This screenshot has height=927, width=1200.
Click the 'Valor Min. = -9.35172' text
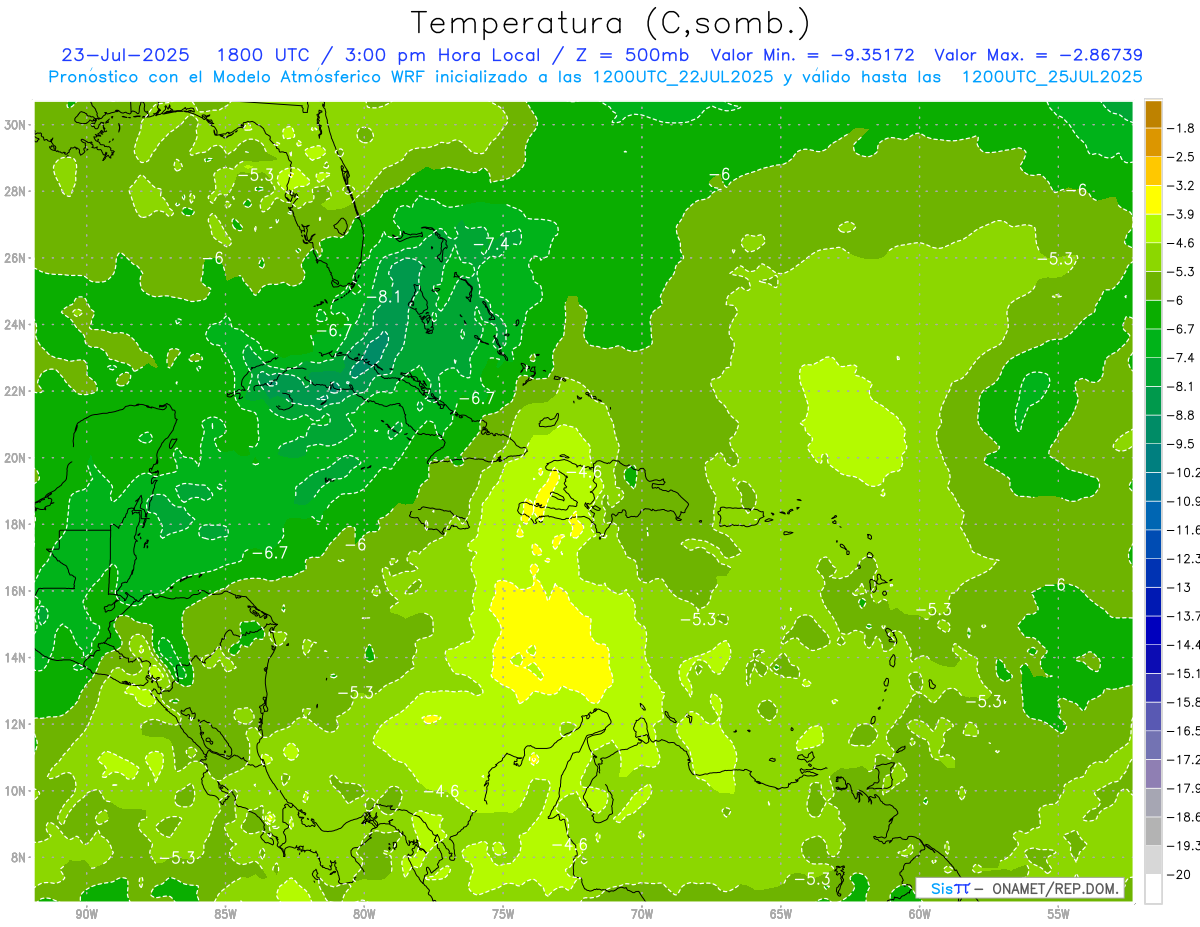[812, 55]
